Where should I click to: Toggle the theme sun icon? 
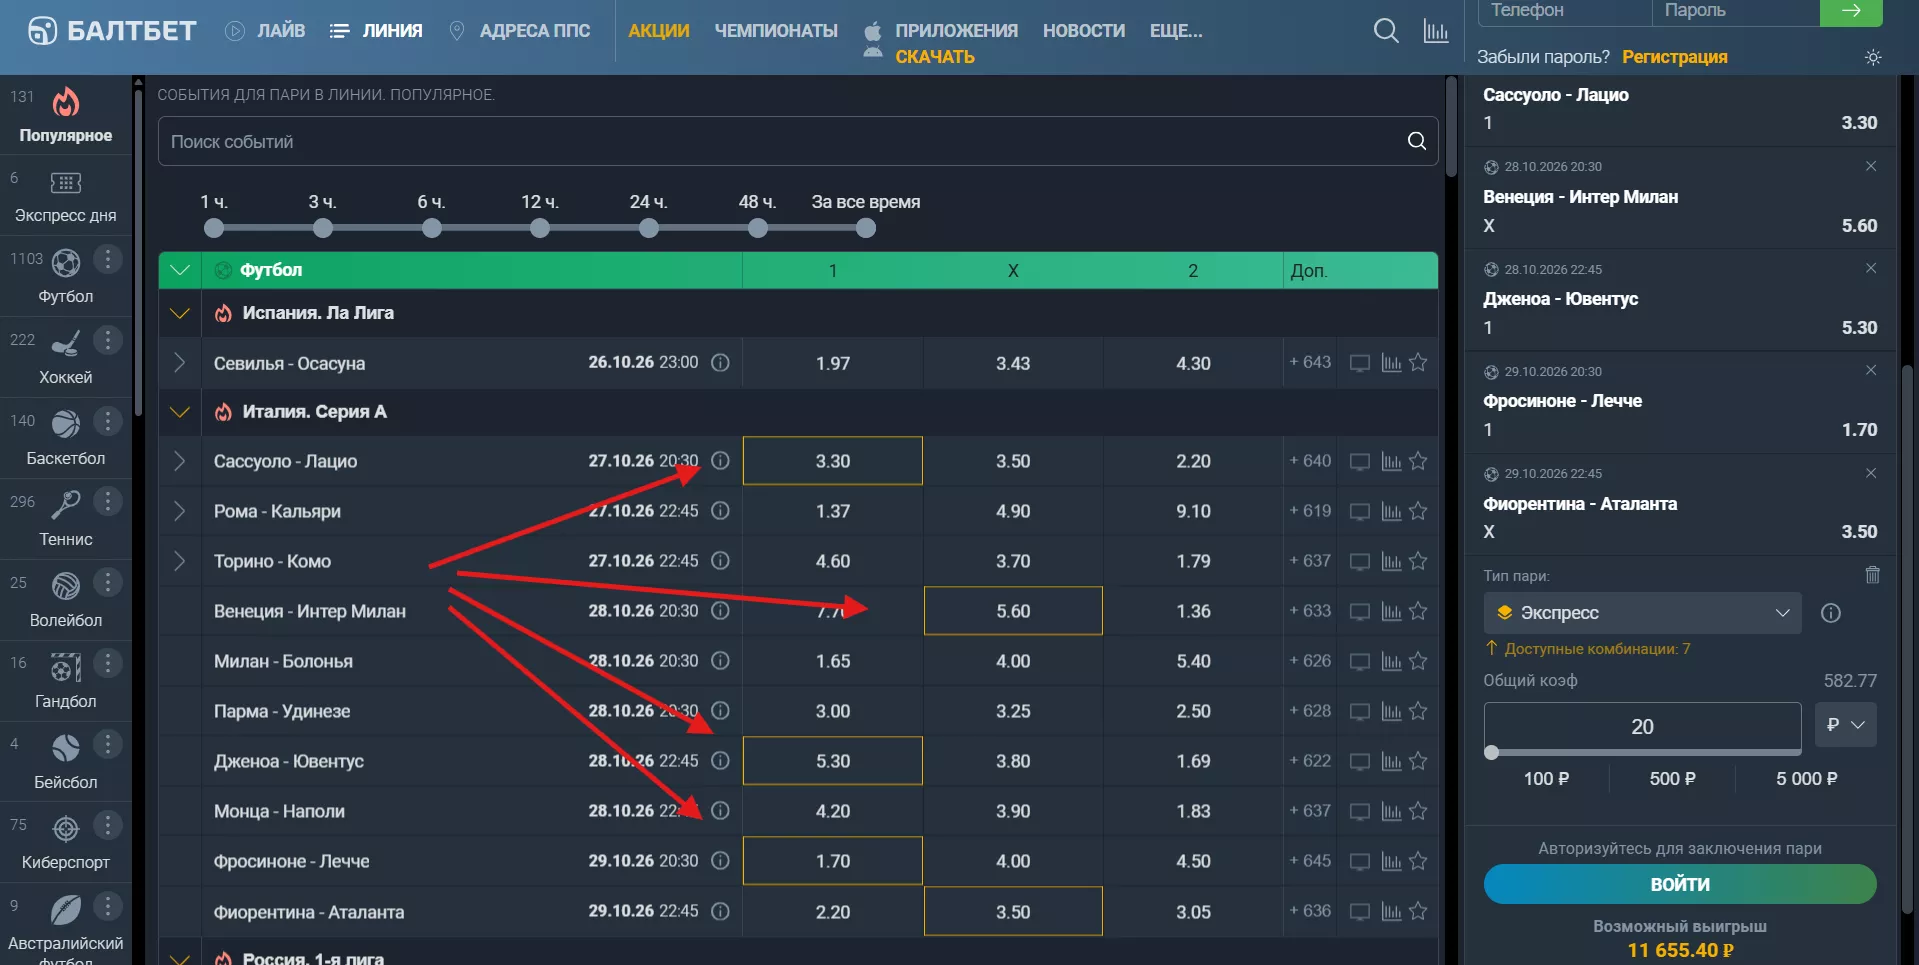[x=1873, y=57]
